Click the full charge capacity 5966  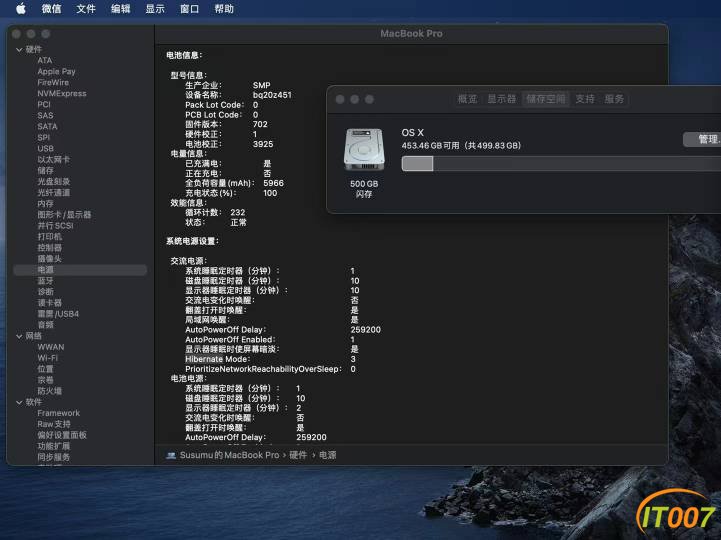click(x=273, y=184)
